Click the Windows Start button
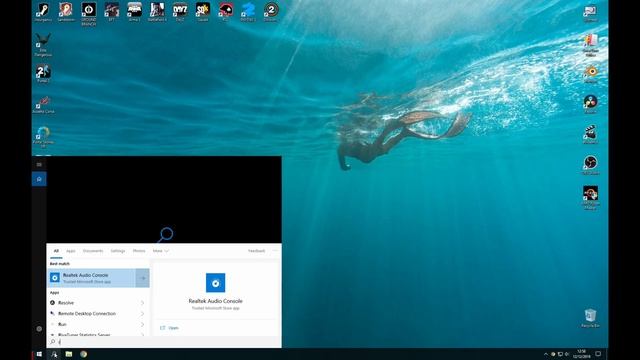 pyautogui.click(x=39, y=354)
